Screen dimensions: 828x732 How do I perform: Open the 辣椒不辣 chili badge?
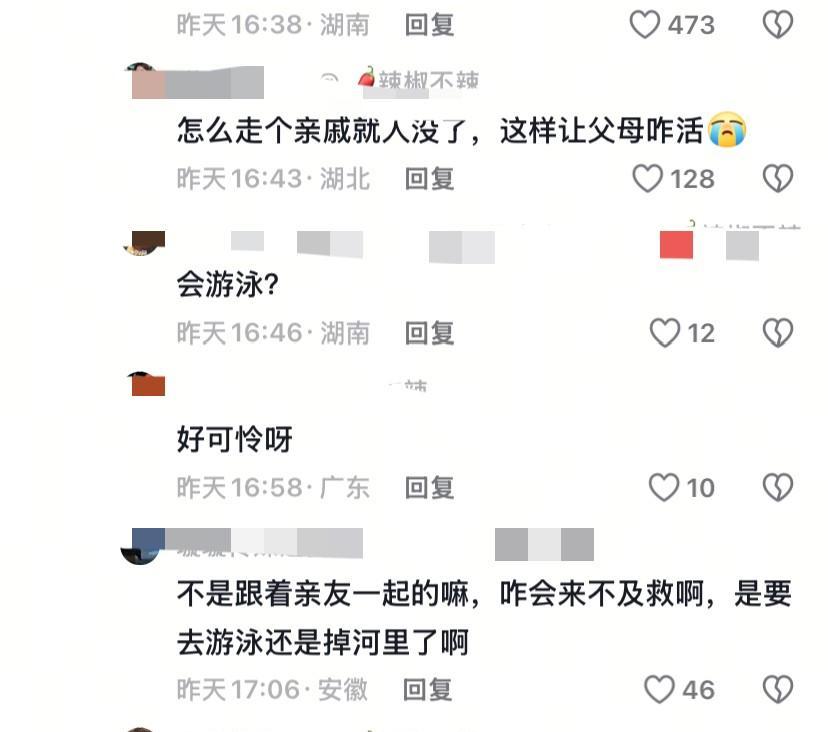pyautogui.click(x=418, y=80)
